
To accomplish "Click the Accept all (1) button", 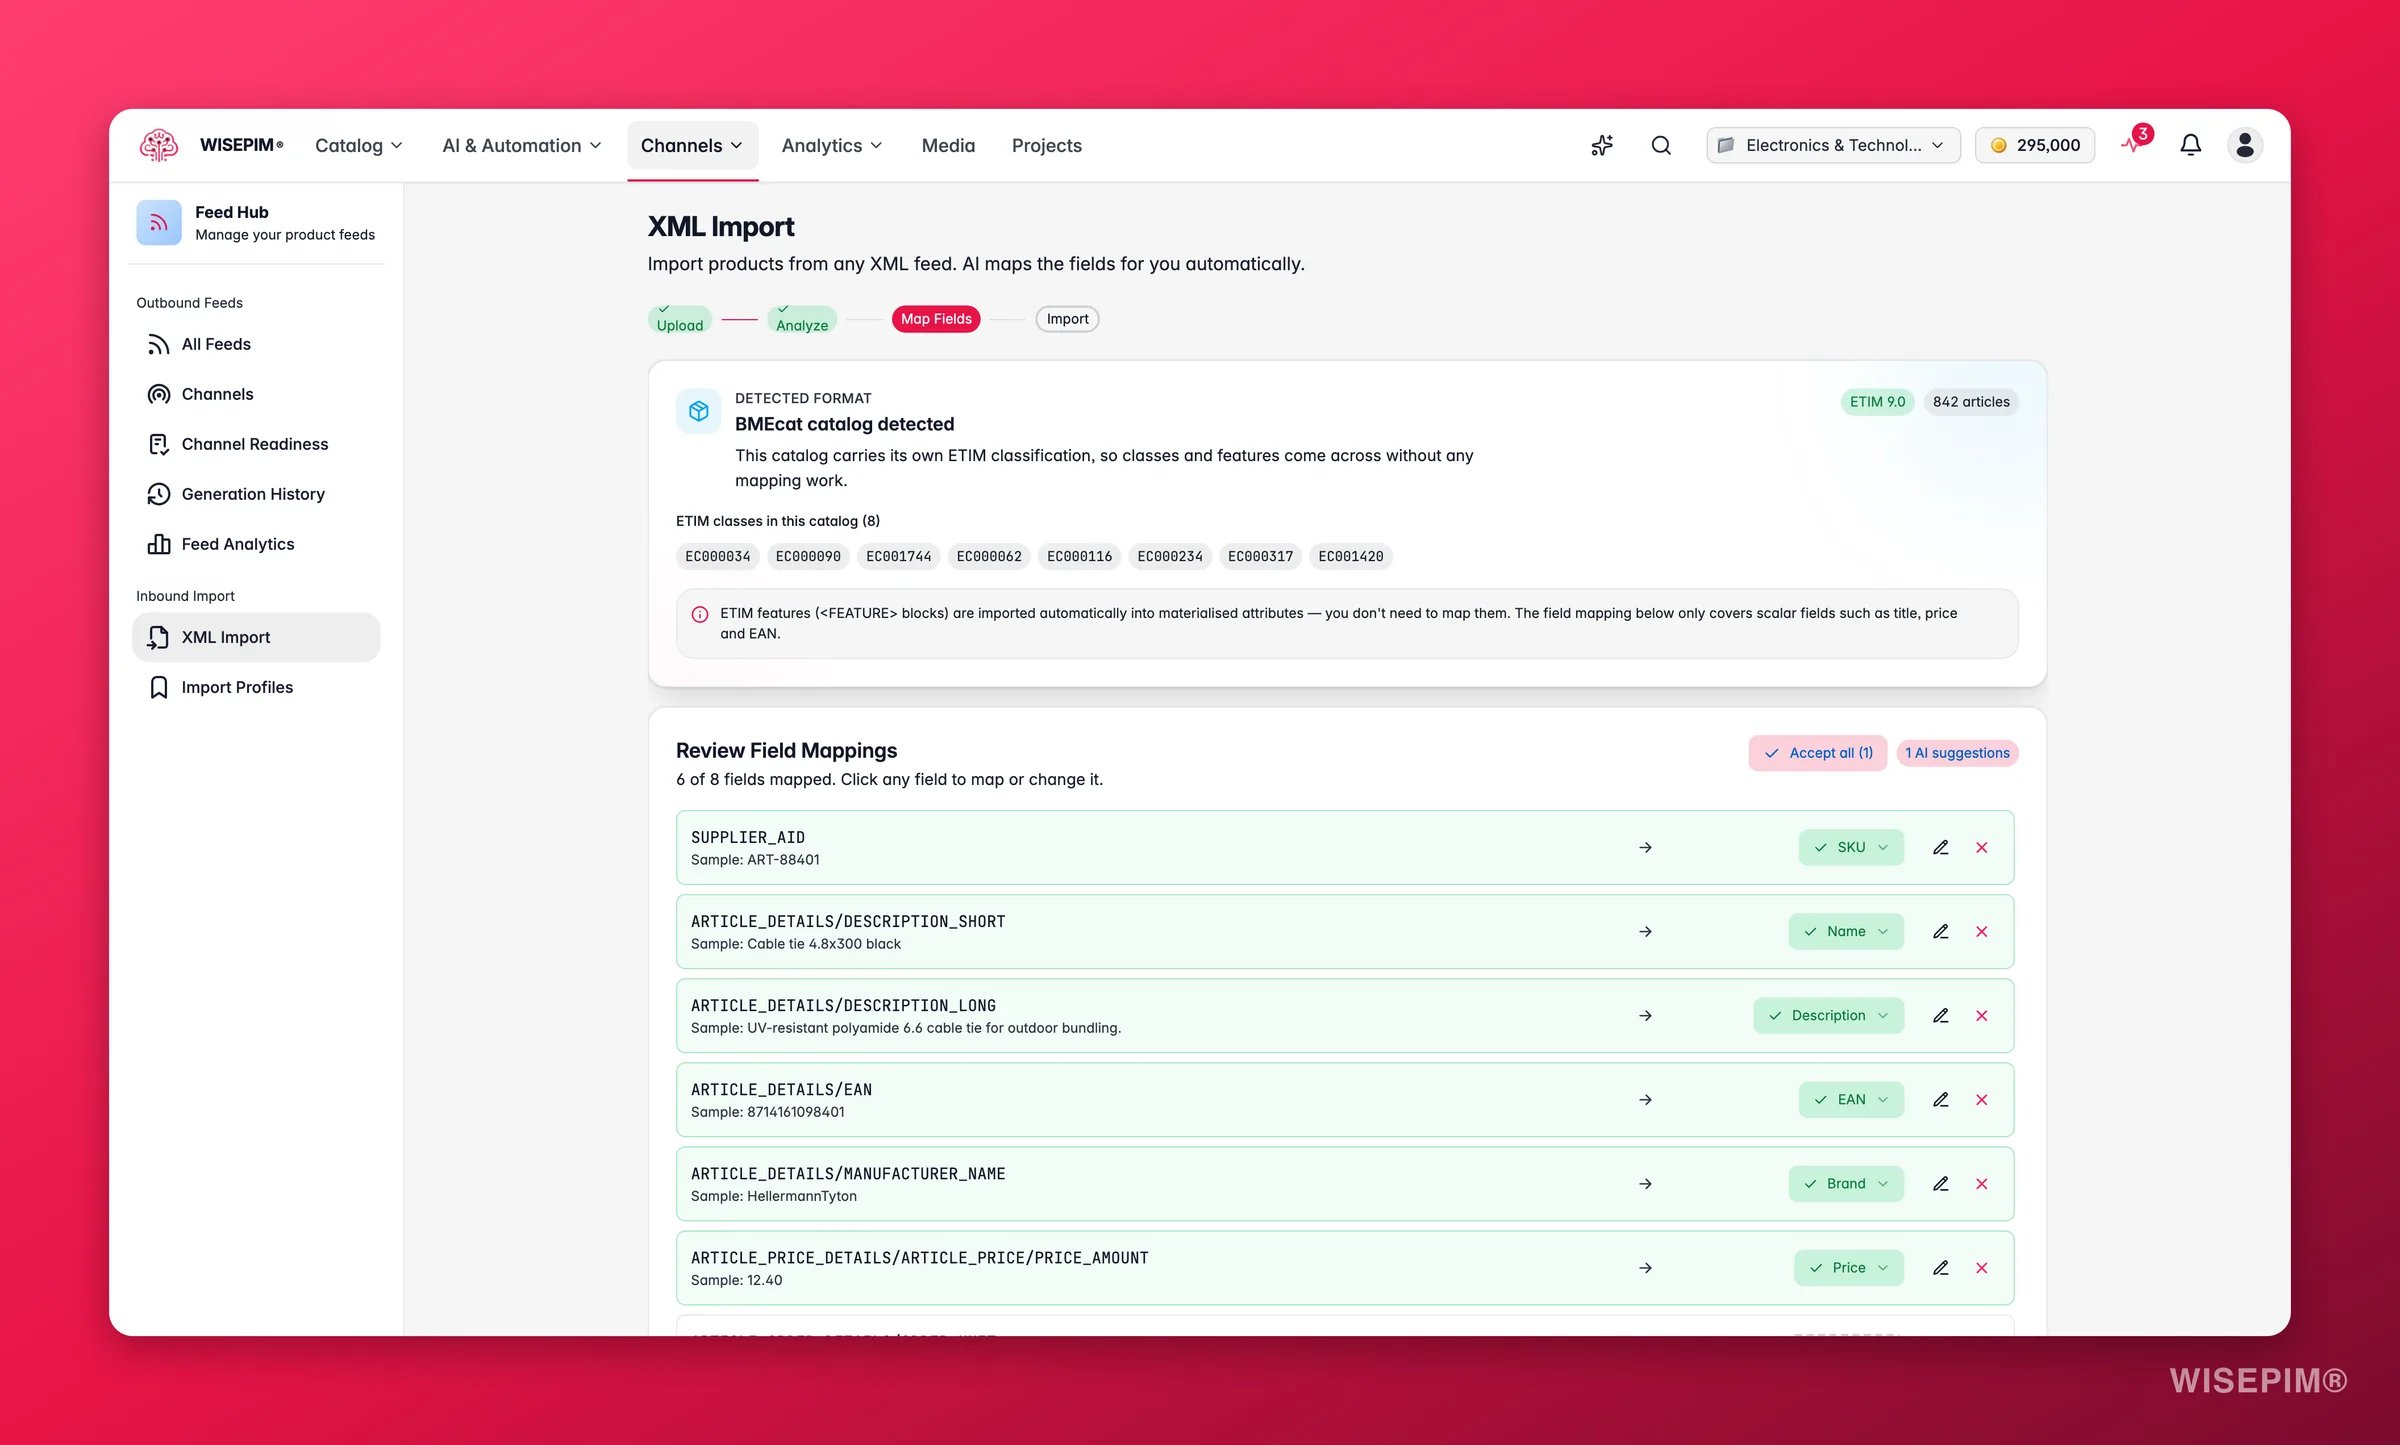I will pyautogui.click(x=1818, y=753).
